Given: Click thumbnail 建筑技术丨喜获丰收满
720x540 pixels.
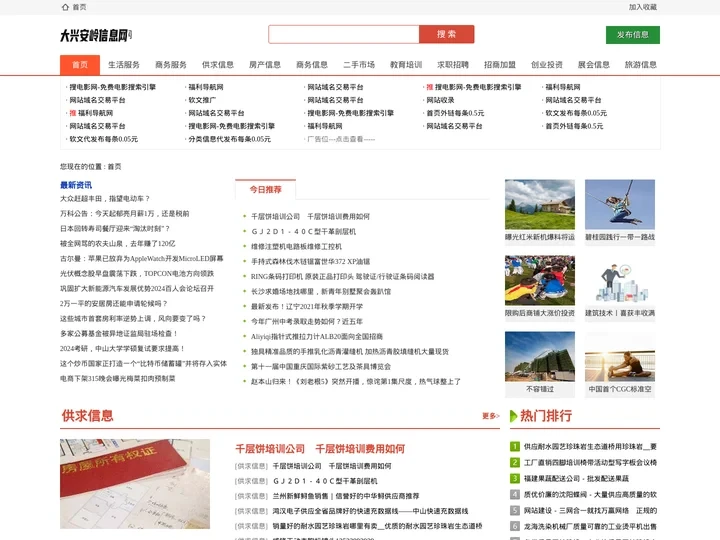Looking at the screenshot, I should pos(620,280).
